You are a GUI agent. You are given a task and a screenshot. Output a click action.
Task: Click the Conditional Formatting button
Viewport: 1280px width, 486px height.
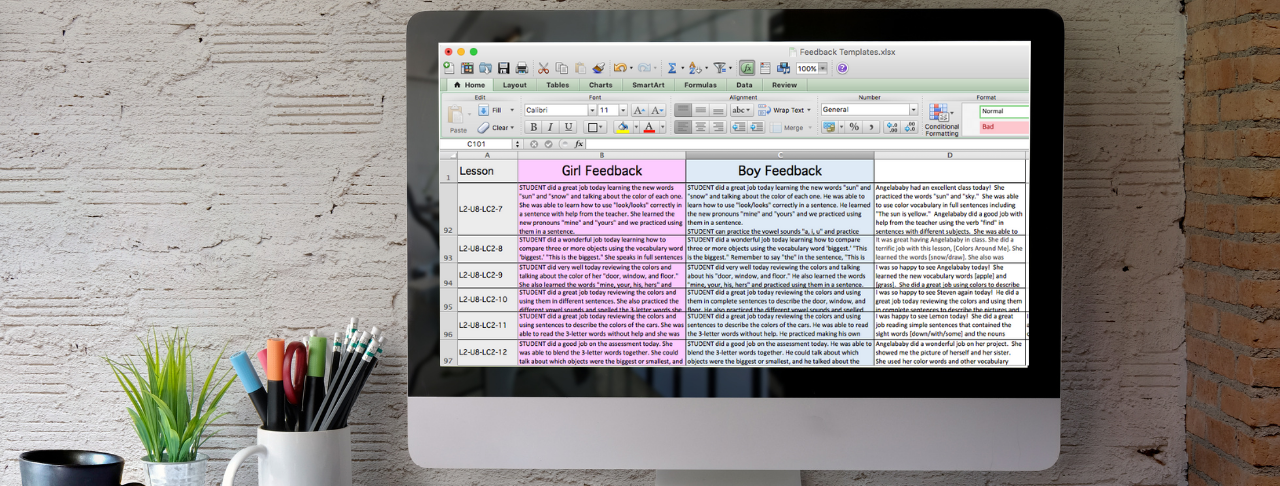pyautogui.click(x=941, y=120)
